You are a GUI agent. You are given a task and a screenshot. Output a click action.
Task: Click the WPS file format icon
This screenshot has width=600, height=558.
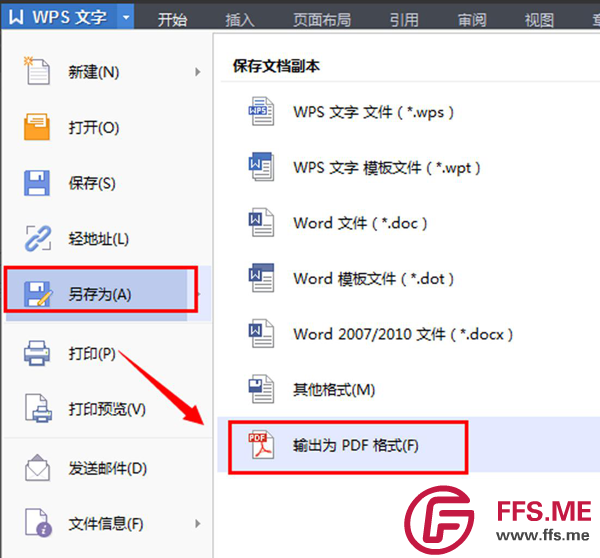261,111
